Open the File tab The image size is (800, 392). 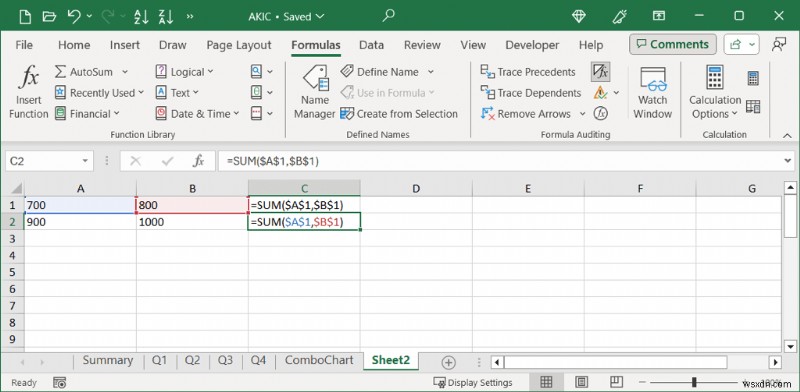pos(24,45)
